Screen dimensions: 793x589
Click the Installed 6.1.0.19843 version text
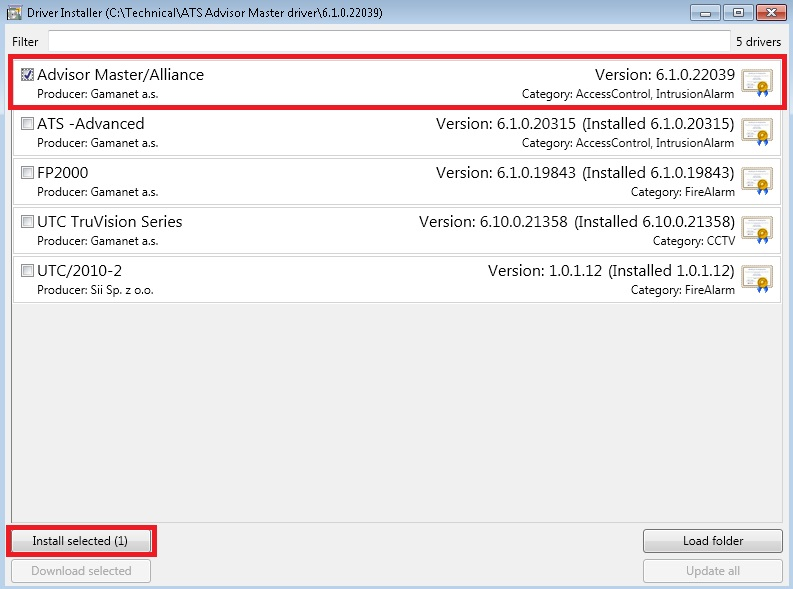pyautogui.click(x=658, y=173)
